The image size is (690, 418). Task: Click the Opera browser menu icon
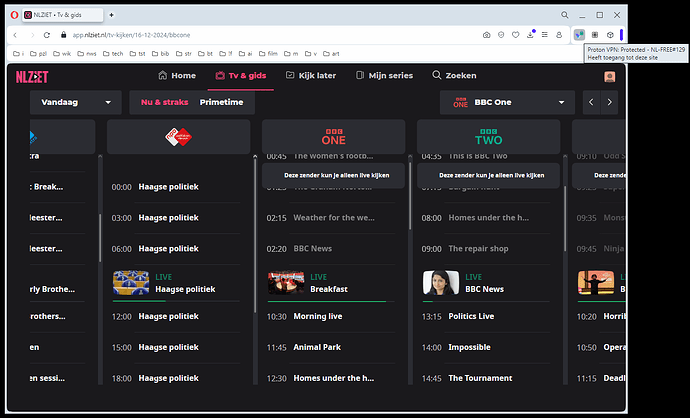point(15,15)
